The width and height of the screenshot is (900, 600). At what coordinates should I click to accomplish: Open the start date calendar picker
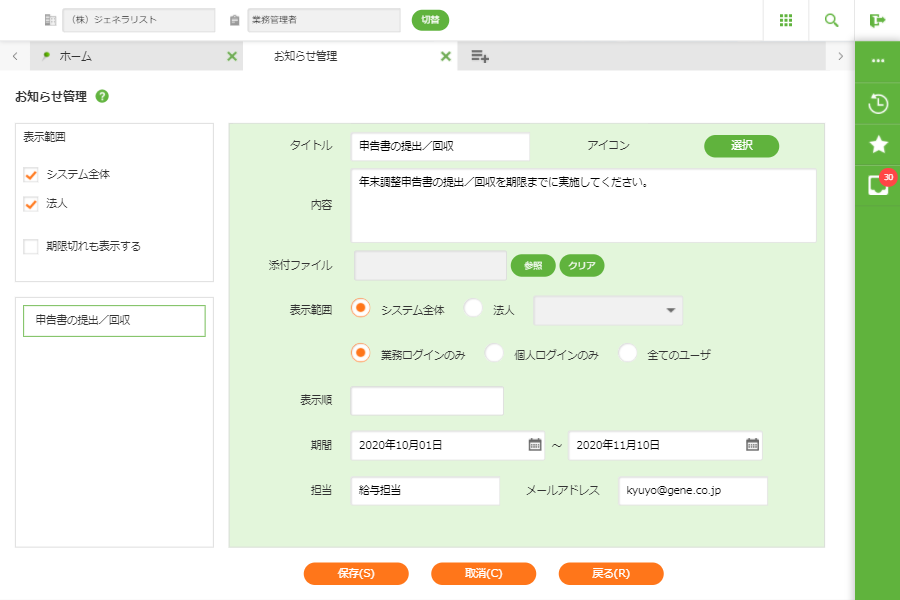coord(535,445)
